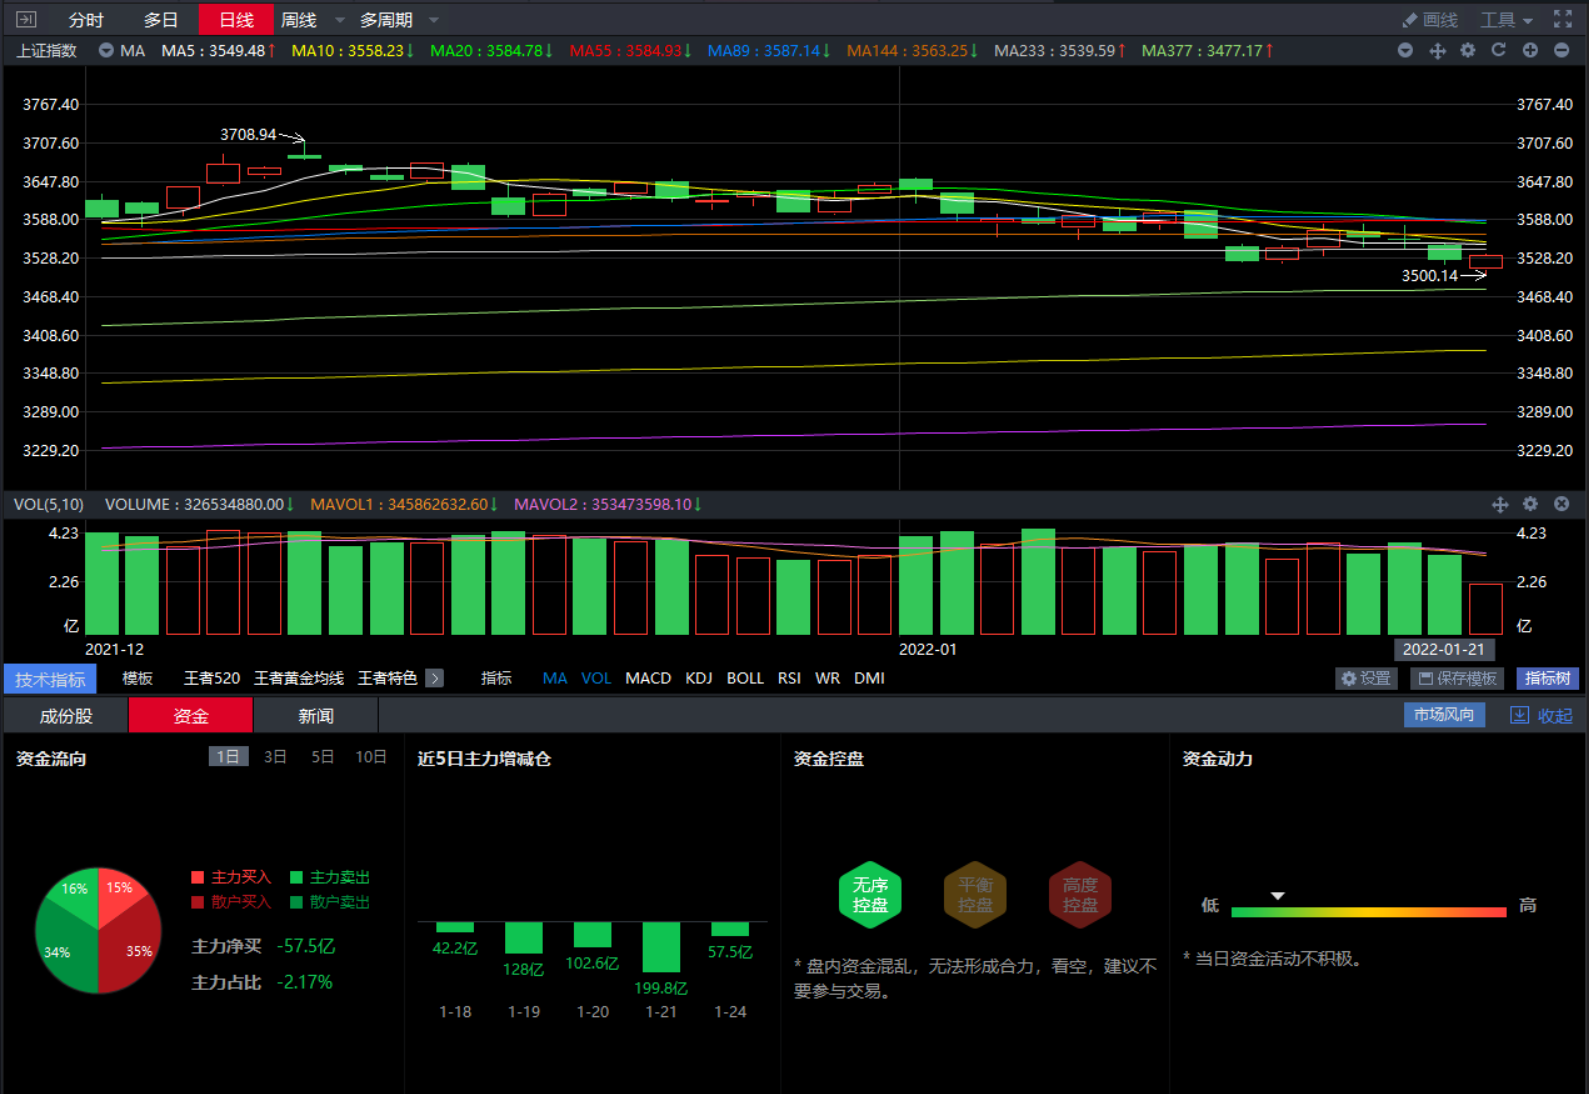Select the 3日 capital flow period
This screenshot has width=1589, height=1094.
(x=275, y=757)
